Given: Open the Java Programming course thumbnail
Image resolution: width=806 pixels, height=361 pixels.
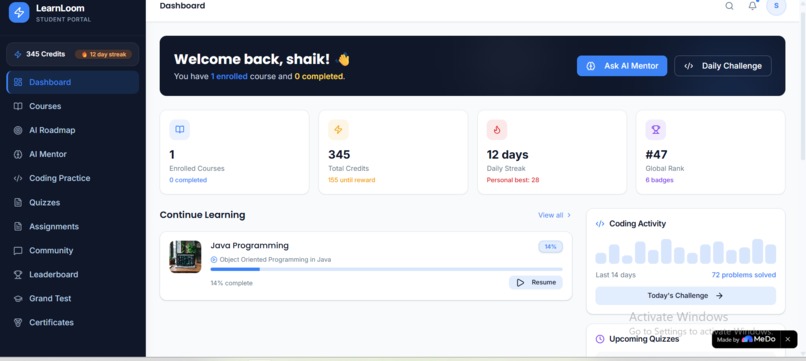Looking at the screenshot, I should [x=185, y=257].
